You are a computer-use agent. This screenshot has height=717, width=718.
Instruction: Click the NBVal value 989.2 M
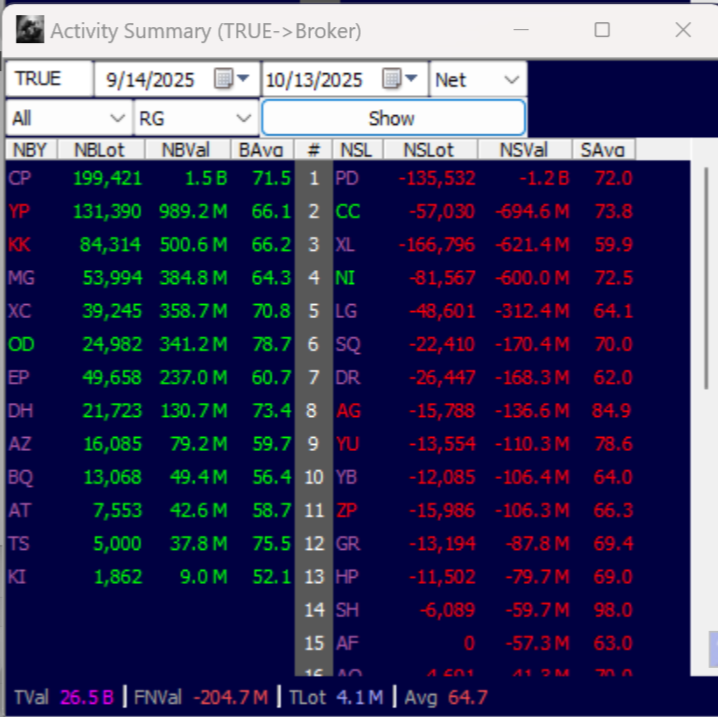tap(193, 211)
